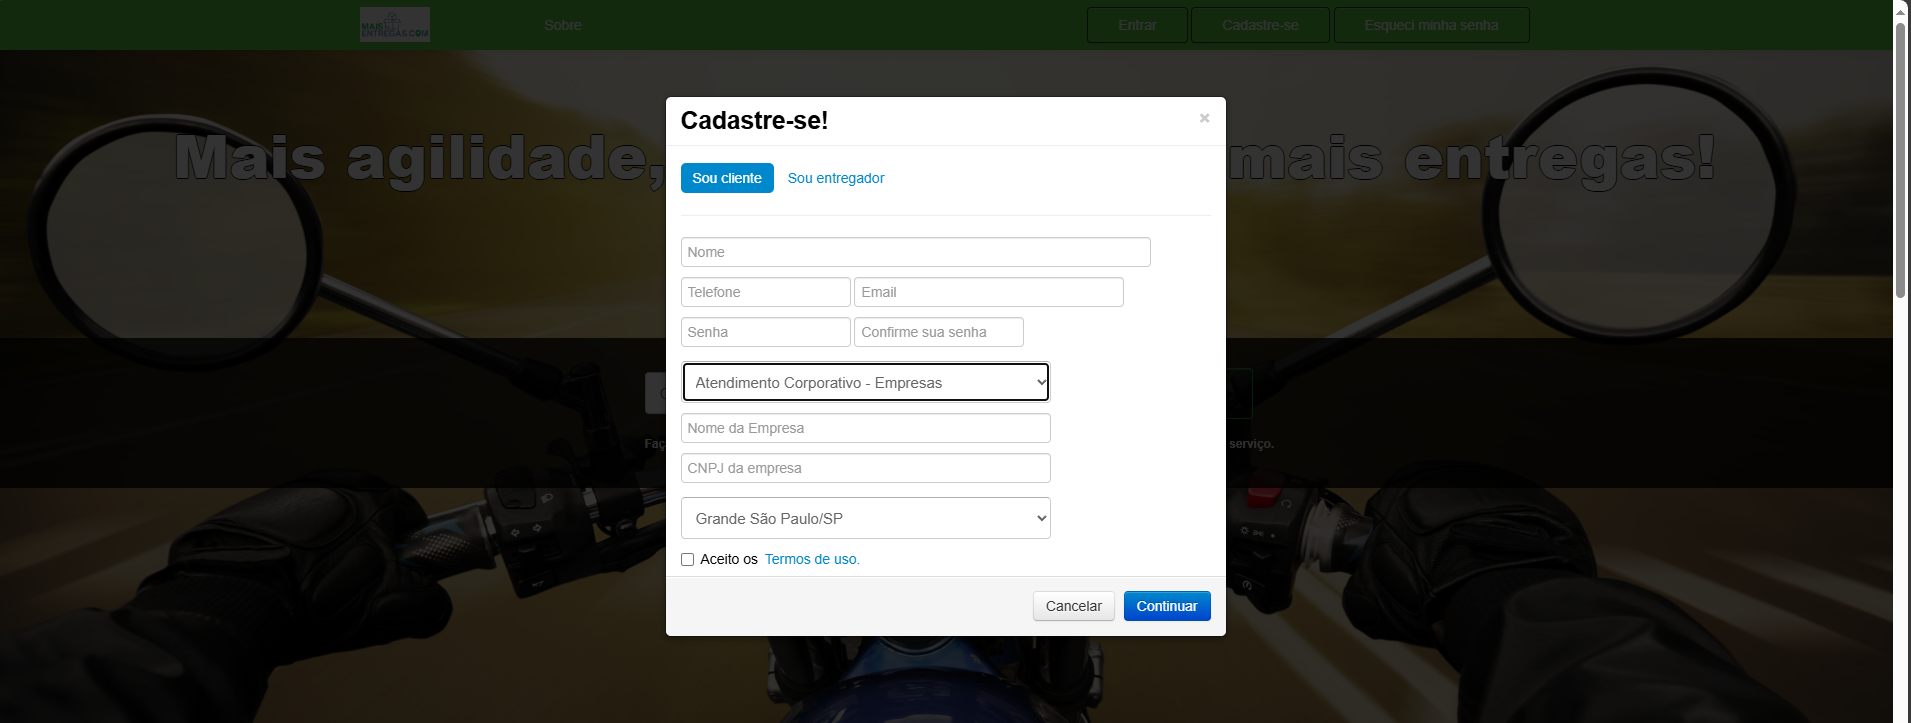Close the Cadastre-se dialog with the X
This screenshot has width=1911, height=723.
click(x=1204, y=118)
